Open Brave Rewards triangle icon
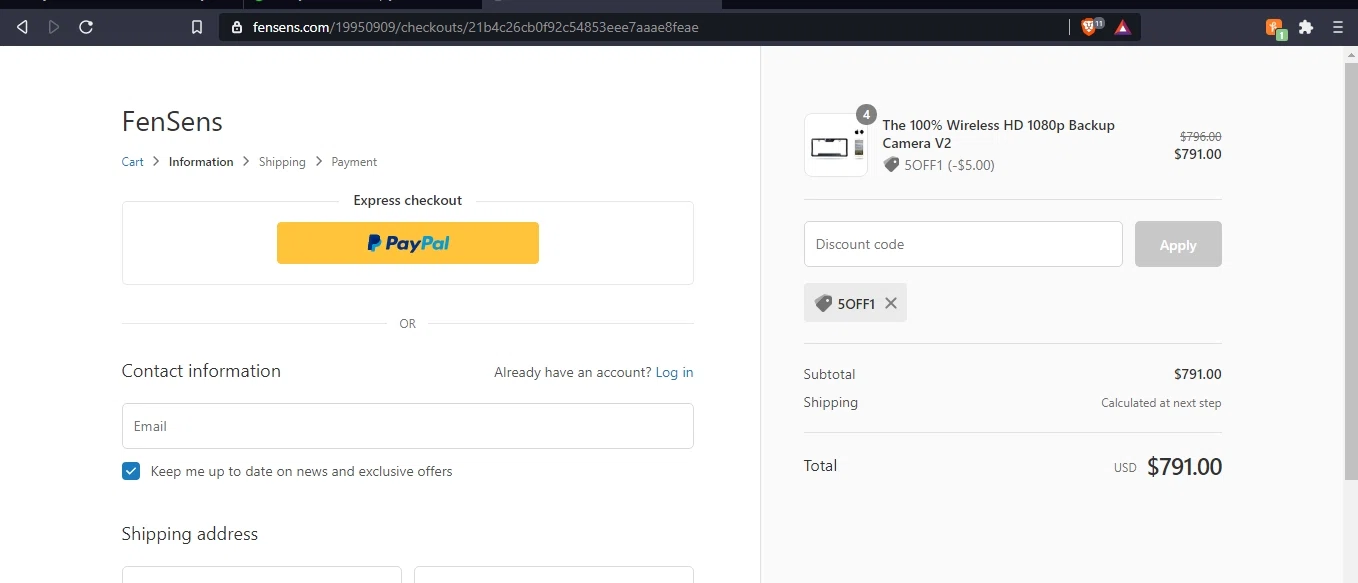 coord(1123,27)
